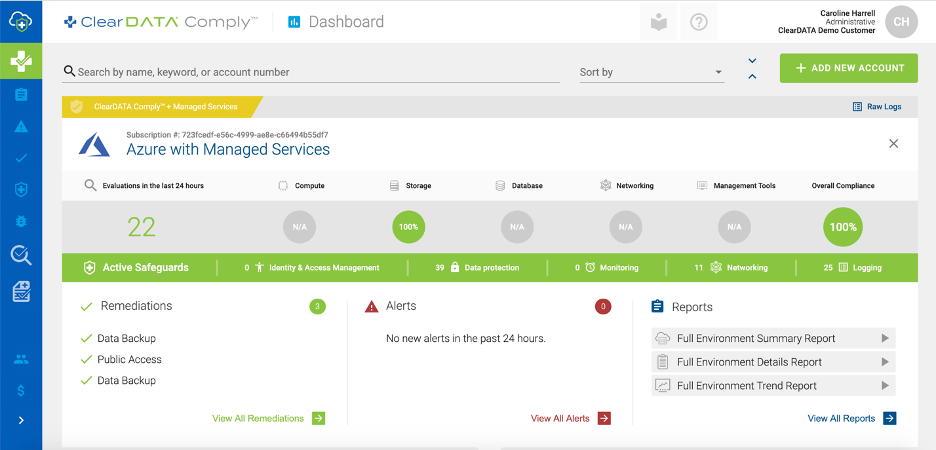Click the Alerts count badge 0
This screenshot has width=936, height=450.
pyautogui.click(x=603, y=307)
